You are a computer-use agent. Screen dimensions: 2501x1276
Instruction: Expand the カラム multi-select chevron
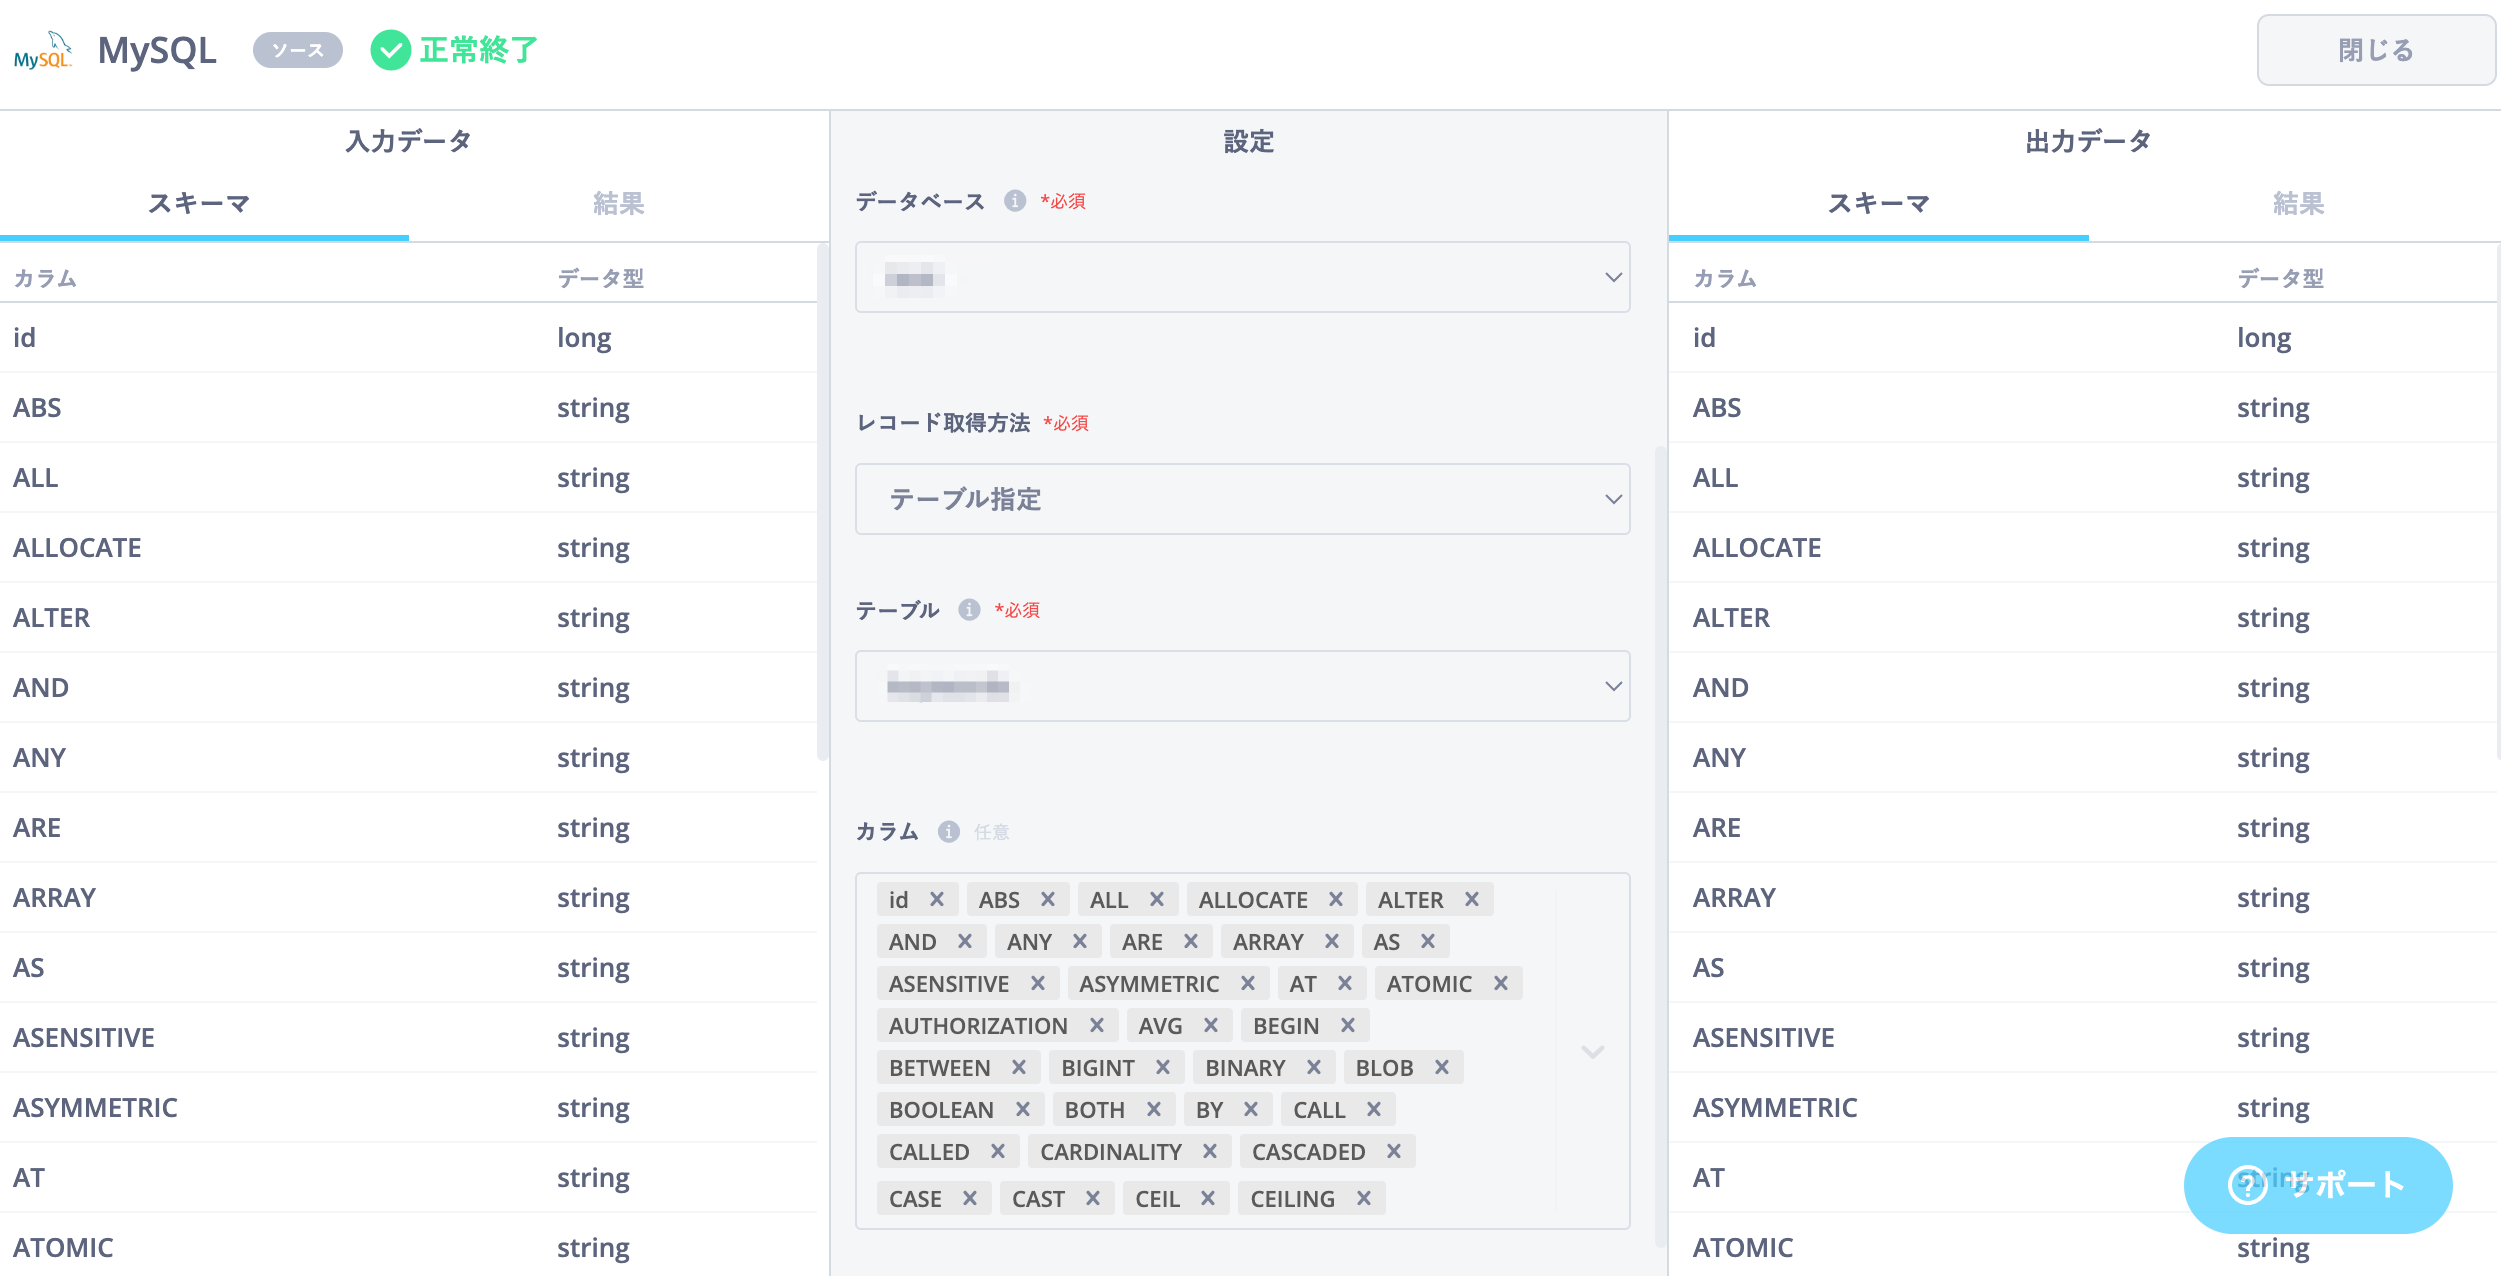pos(1593,1051)
